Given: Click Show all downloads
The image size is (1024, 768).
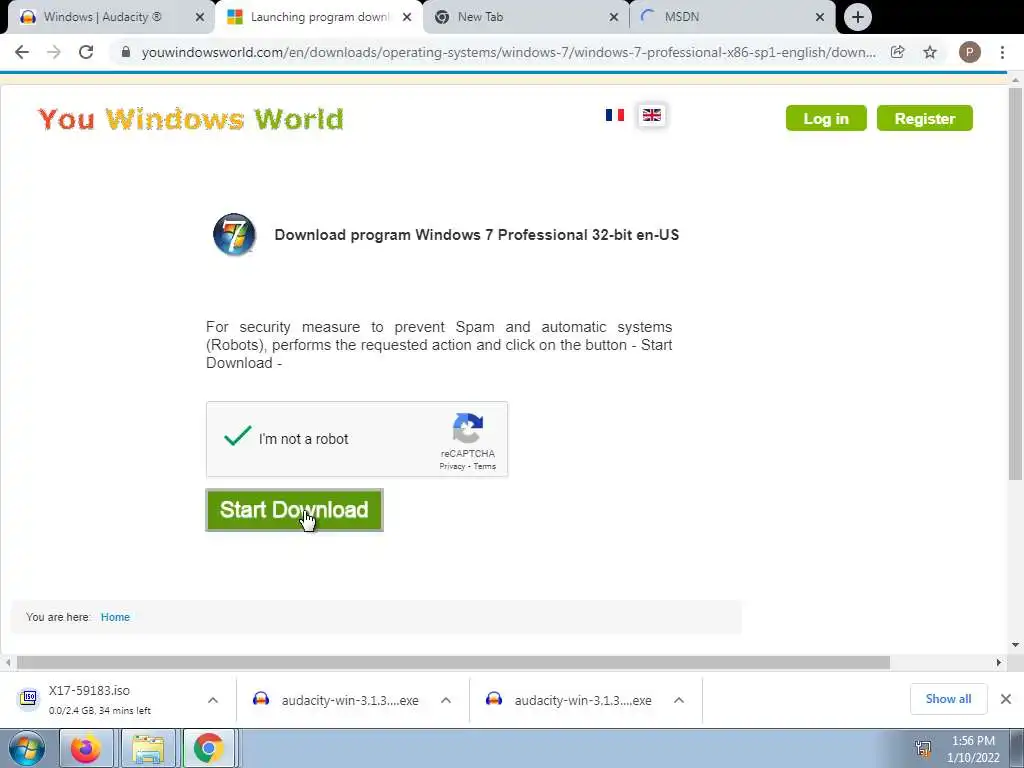Looking at the screenshot, I should point(948,699).
